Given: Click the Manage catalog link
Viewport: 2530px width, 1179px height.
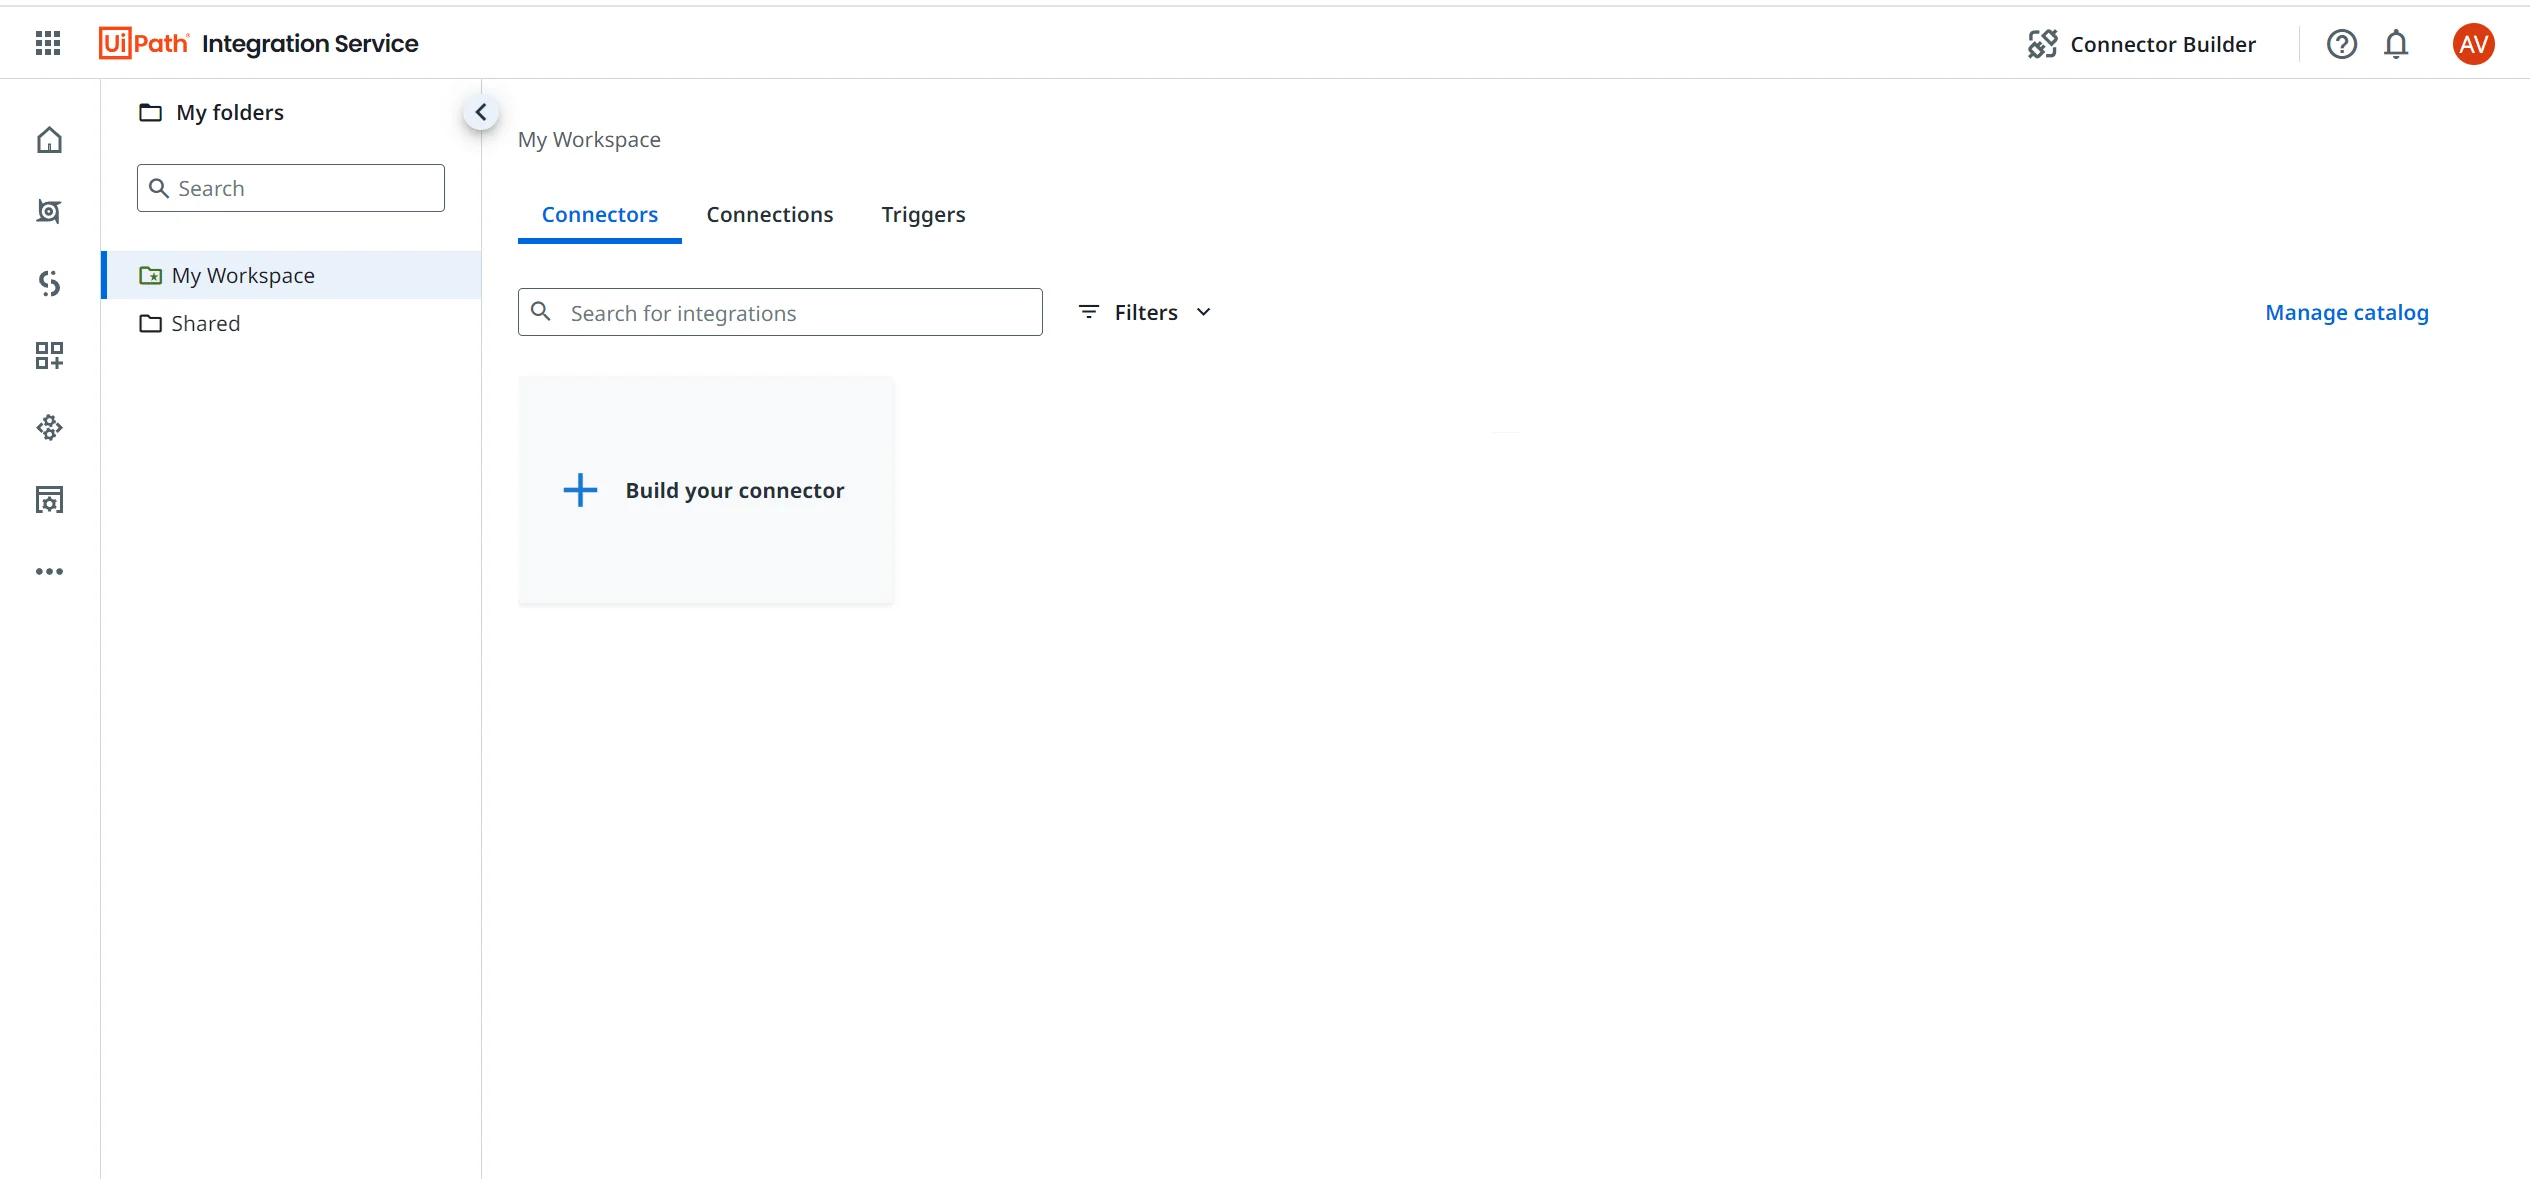Looking at the screenshot, I should (2346, 313).
